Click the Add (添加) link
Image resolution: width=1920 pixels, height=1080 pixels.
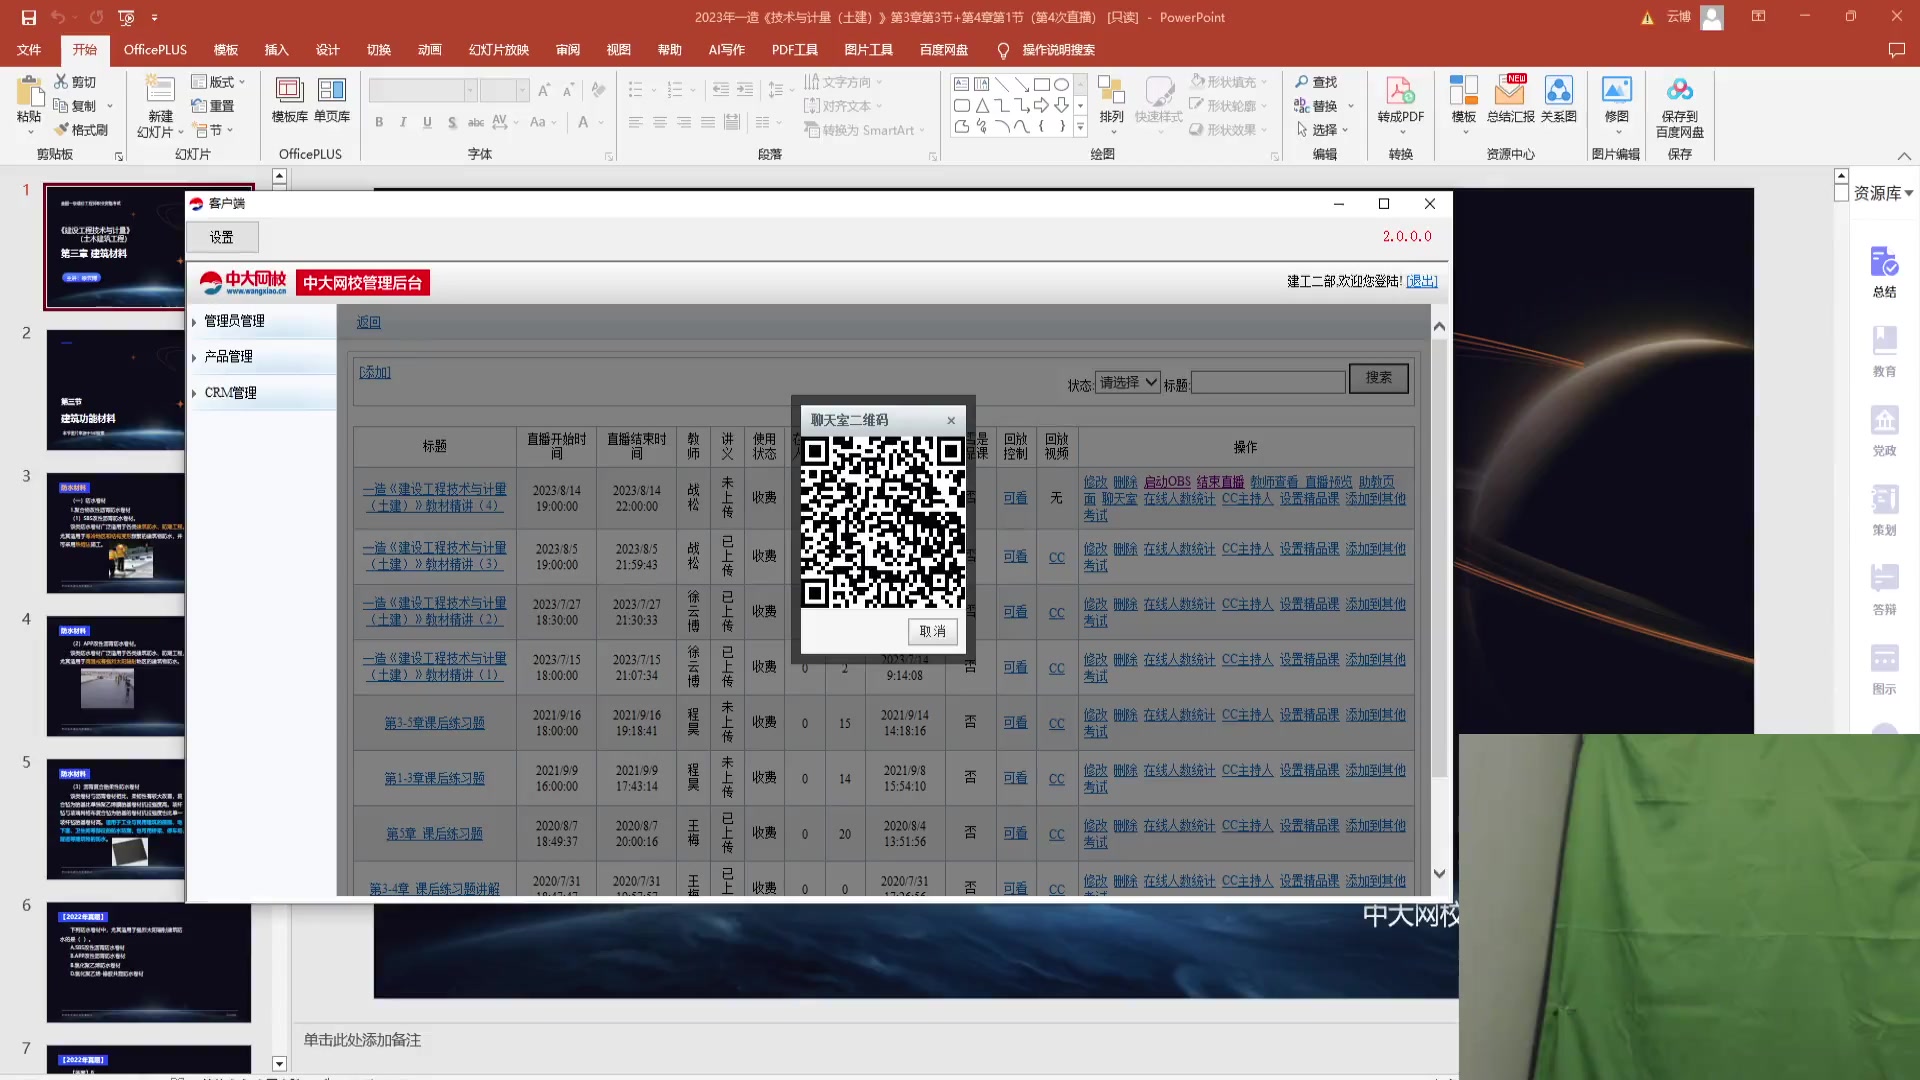375,373
